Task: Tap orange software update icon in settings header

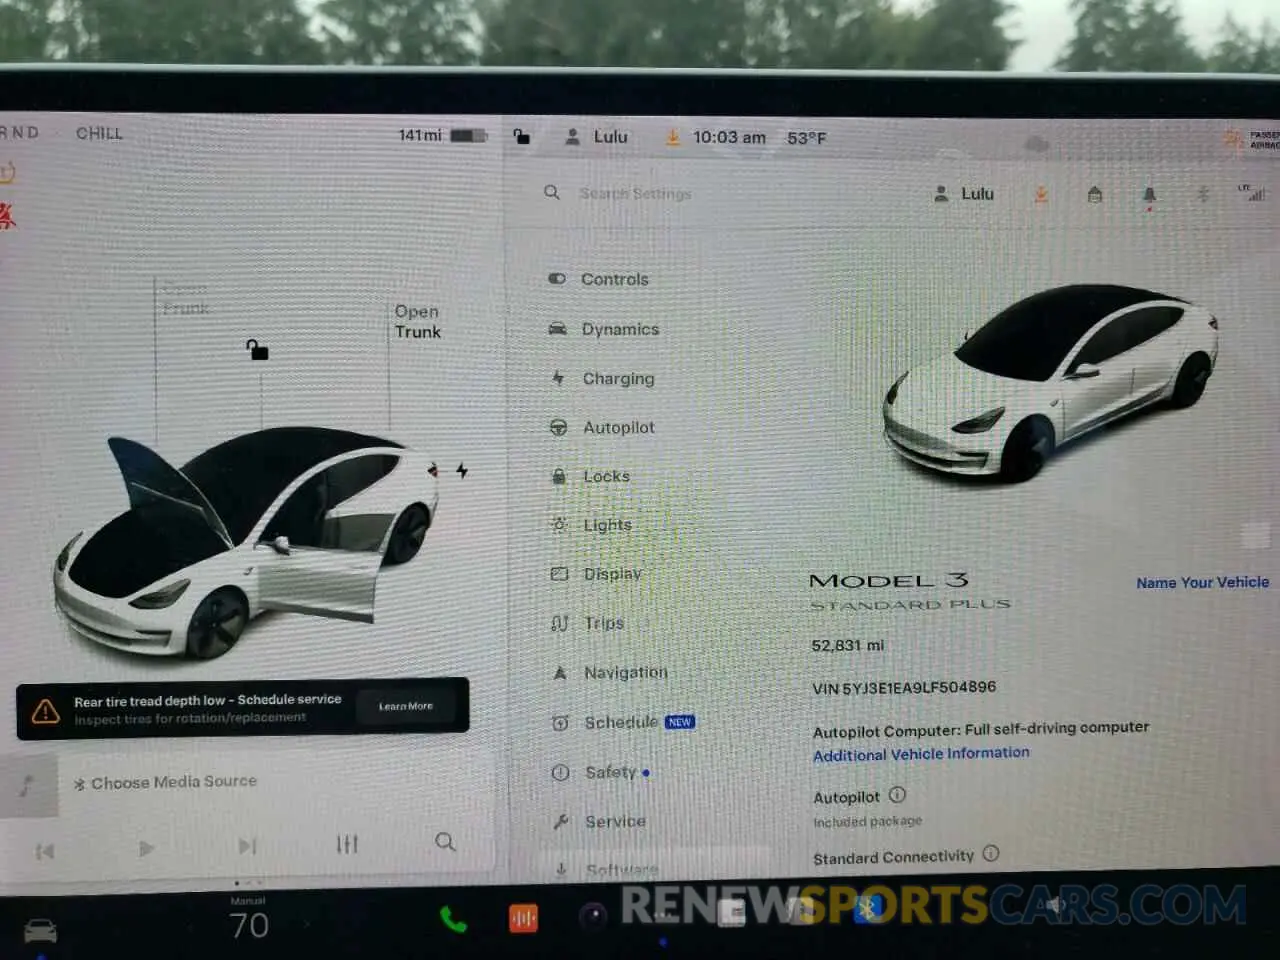Action: pyautogui.click(x=1041, y=194)
